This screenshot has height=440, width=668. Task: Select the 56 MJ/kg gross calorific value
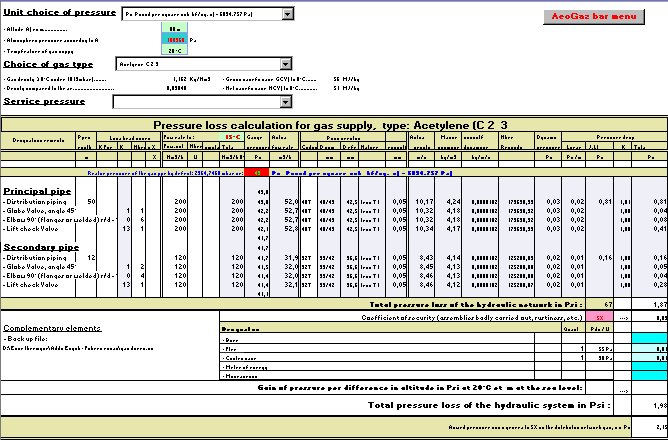(x=346, y=79)
